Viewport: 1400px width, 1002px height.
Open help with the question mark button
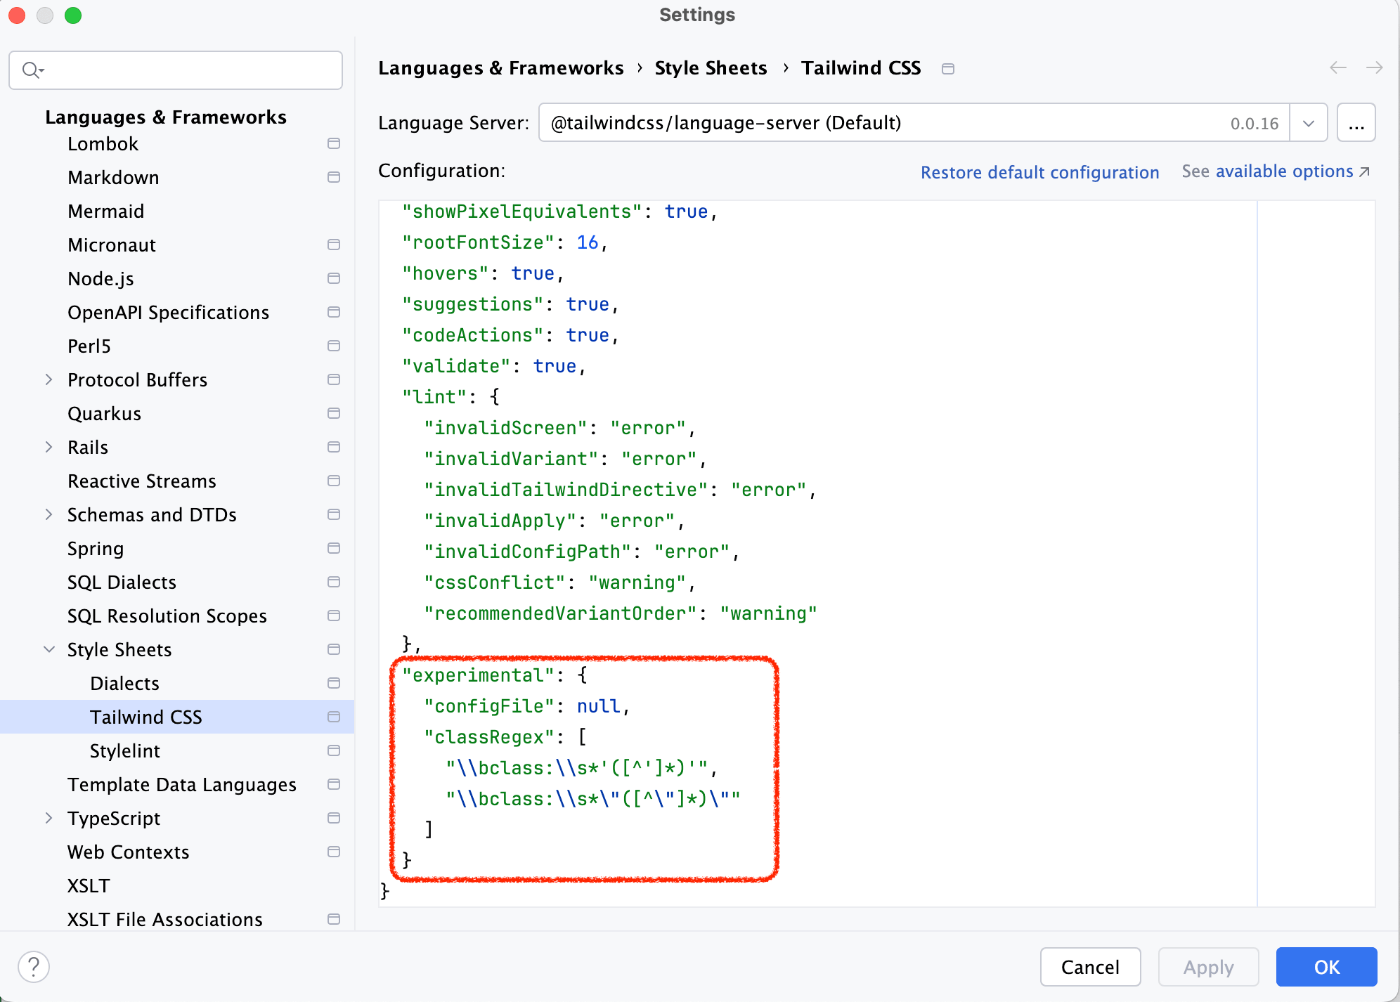34,967
